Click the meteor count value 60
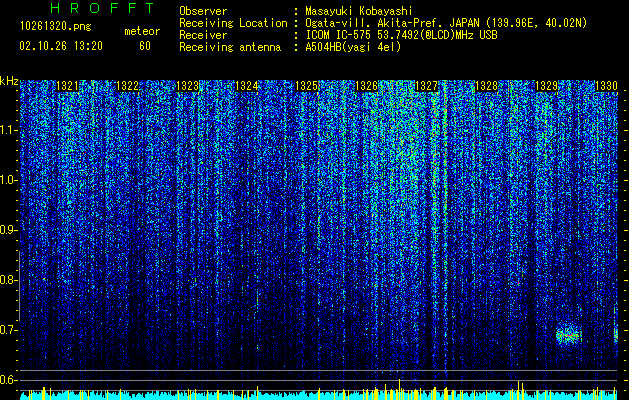The image size is (629, 400). [145, 46]
